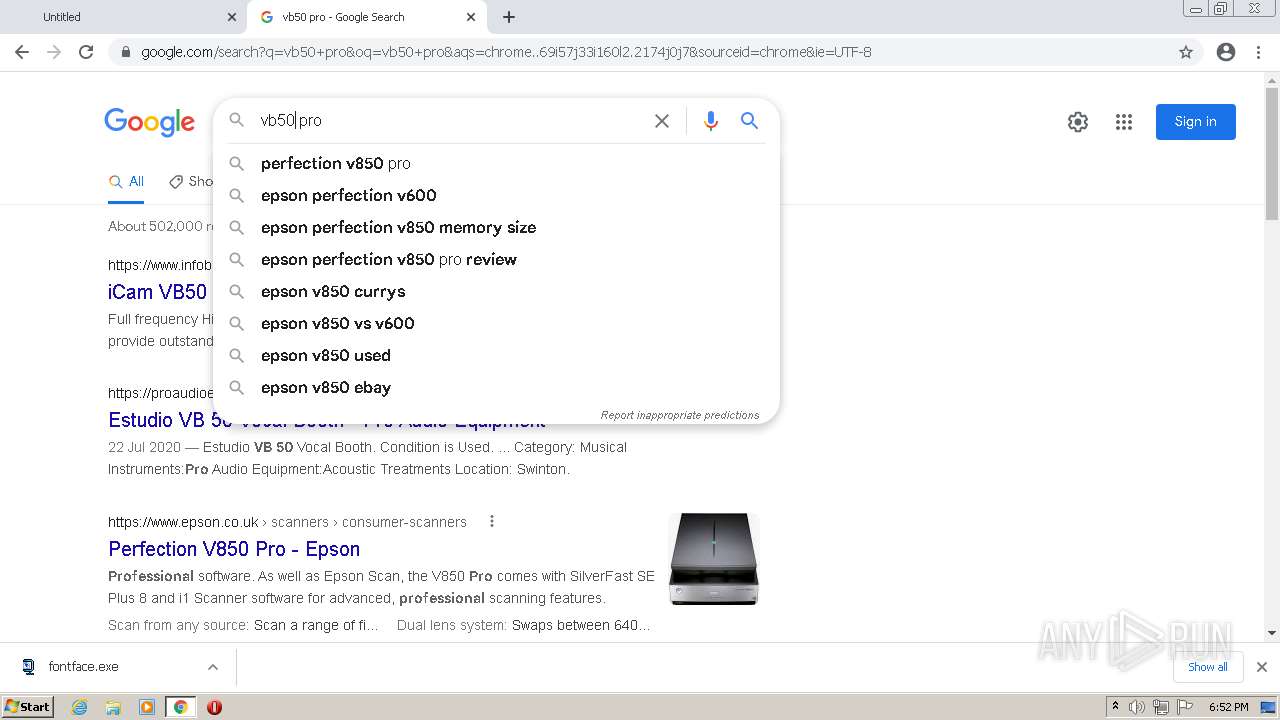Screen dimensions: 1280x720
Task: Open a new tab with the plus button
Action: (x=509, y=17)
